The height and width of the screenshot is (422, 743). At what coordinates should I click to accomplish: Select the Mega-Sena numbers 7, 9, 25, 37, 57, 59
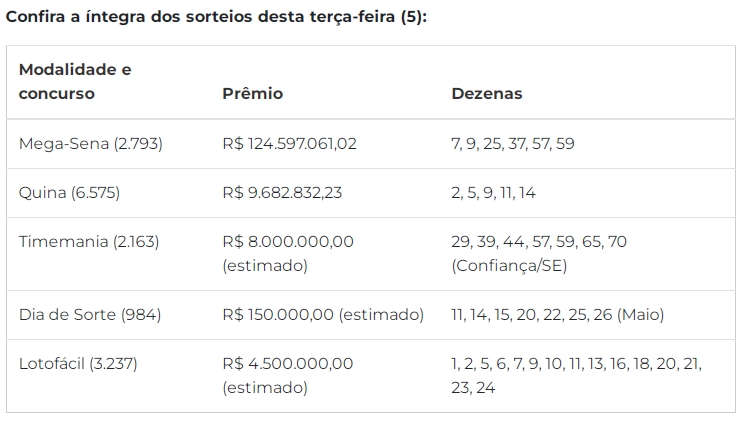pos(513,144)
